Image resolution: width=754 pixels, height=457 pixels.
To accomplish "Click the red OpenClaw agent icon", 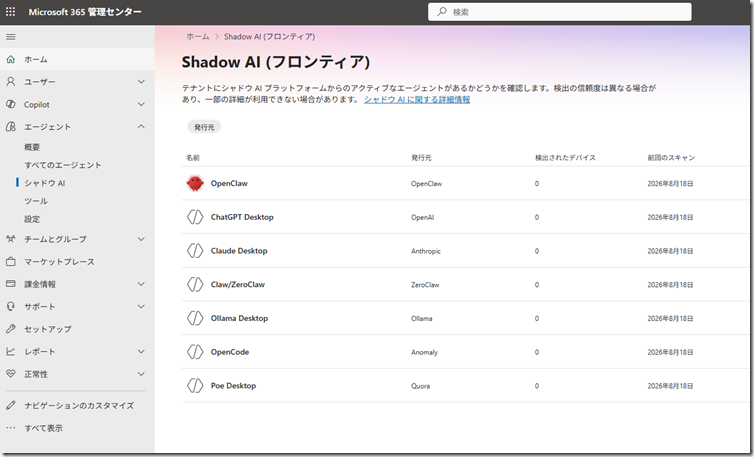I will click(195, 183).
